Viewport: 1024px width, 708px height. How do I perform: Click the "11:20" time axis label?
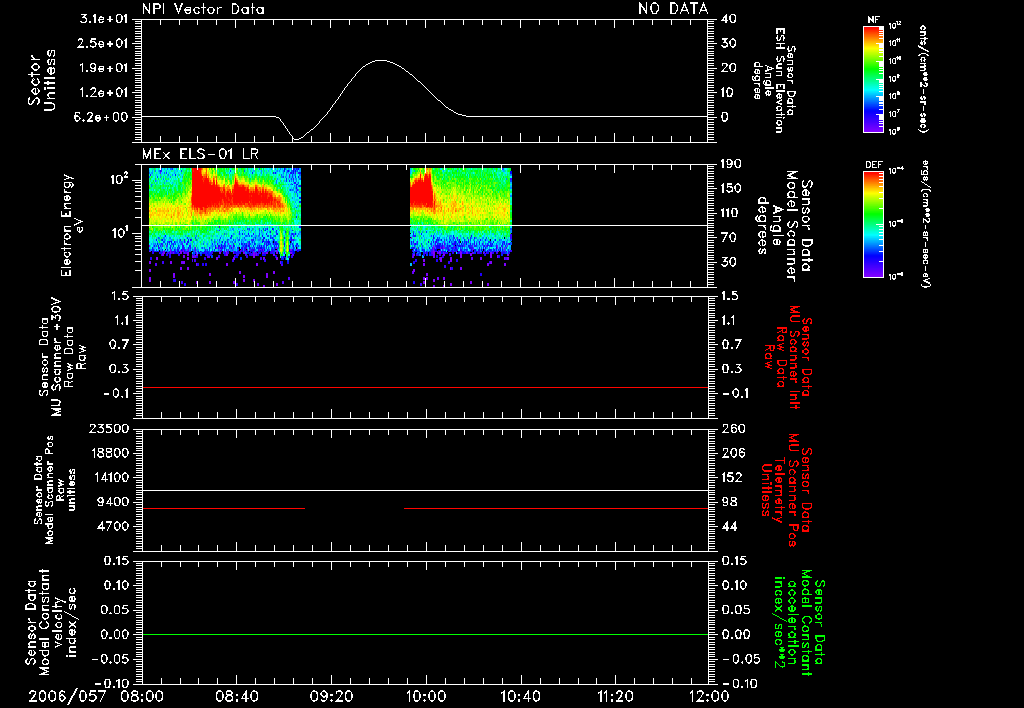(x=614, y=696)
